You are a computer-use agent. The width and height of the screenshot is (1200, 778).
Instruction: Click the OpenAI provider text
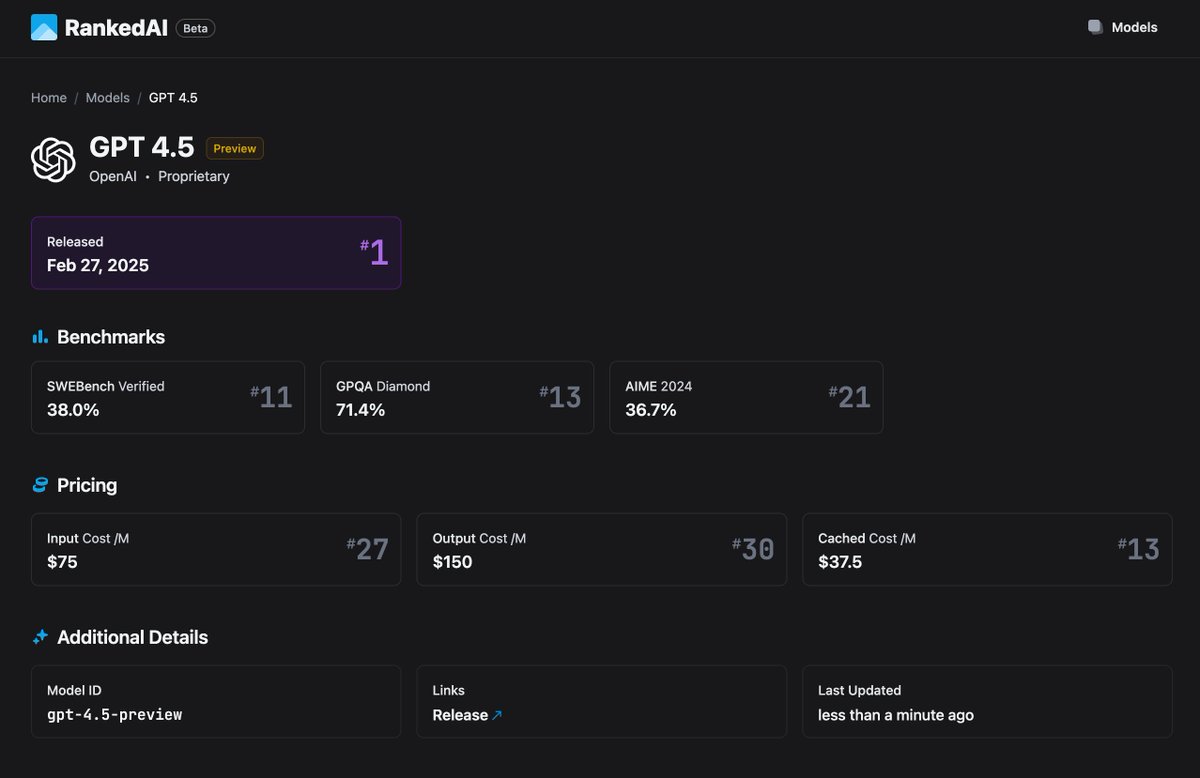pyautogui.click(x=113, y=176)
